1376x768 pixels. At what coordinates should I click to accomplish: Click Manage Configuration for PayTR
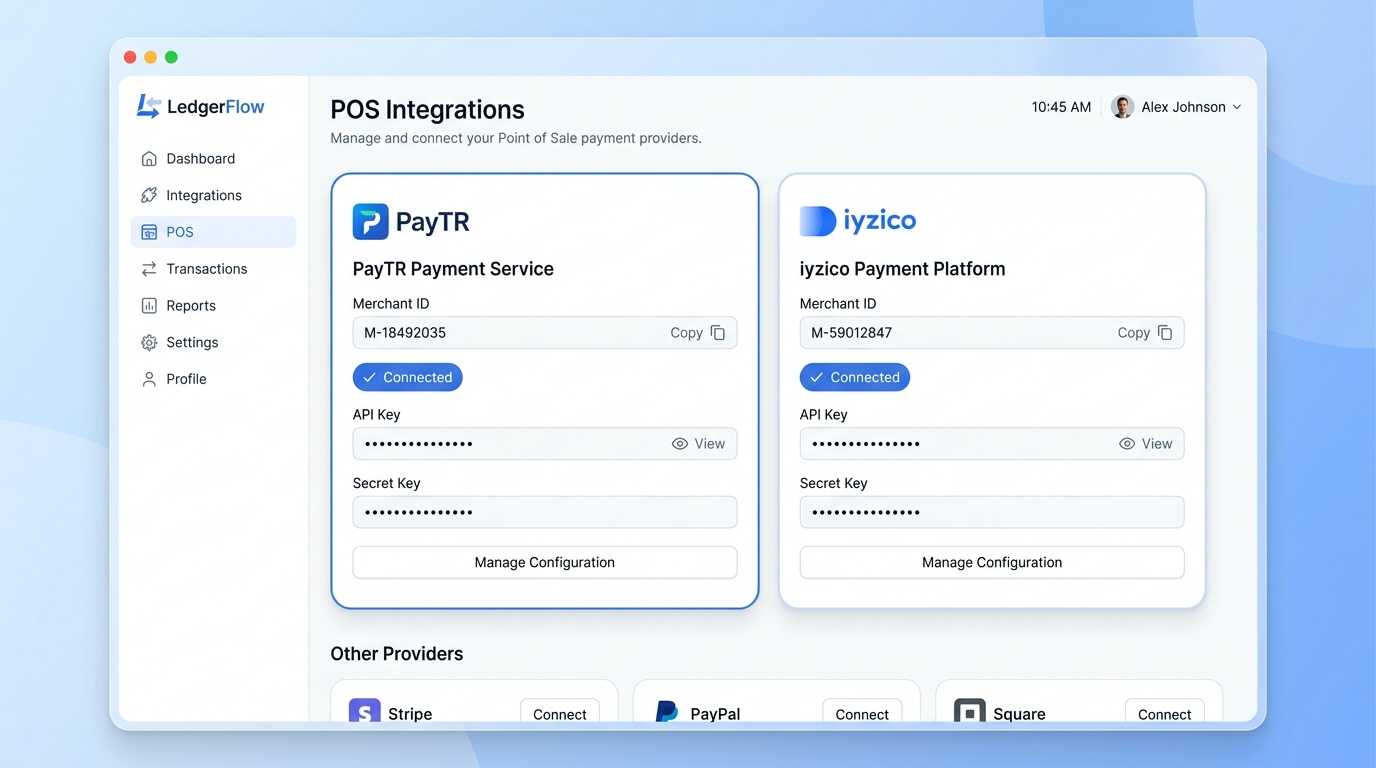545,562
